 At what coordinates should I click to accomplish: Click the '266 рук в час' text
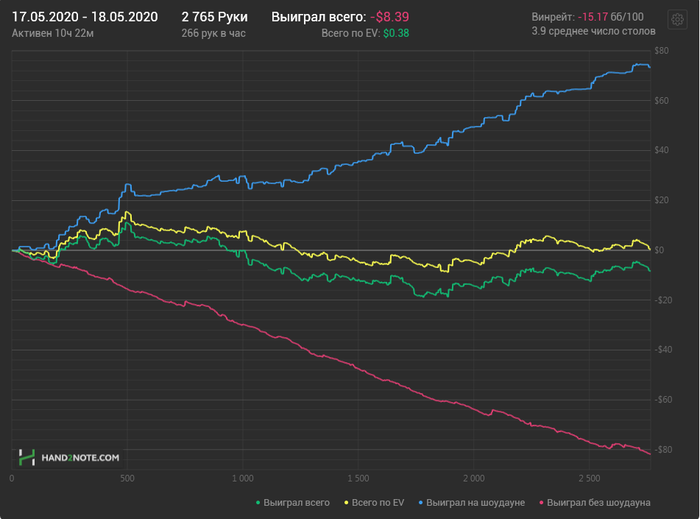[213, 33]
